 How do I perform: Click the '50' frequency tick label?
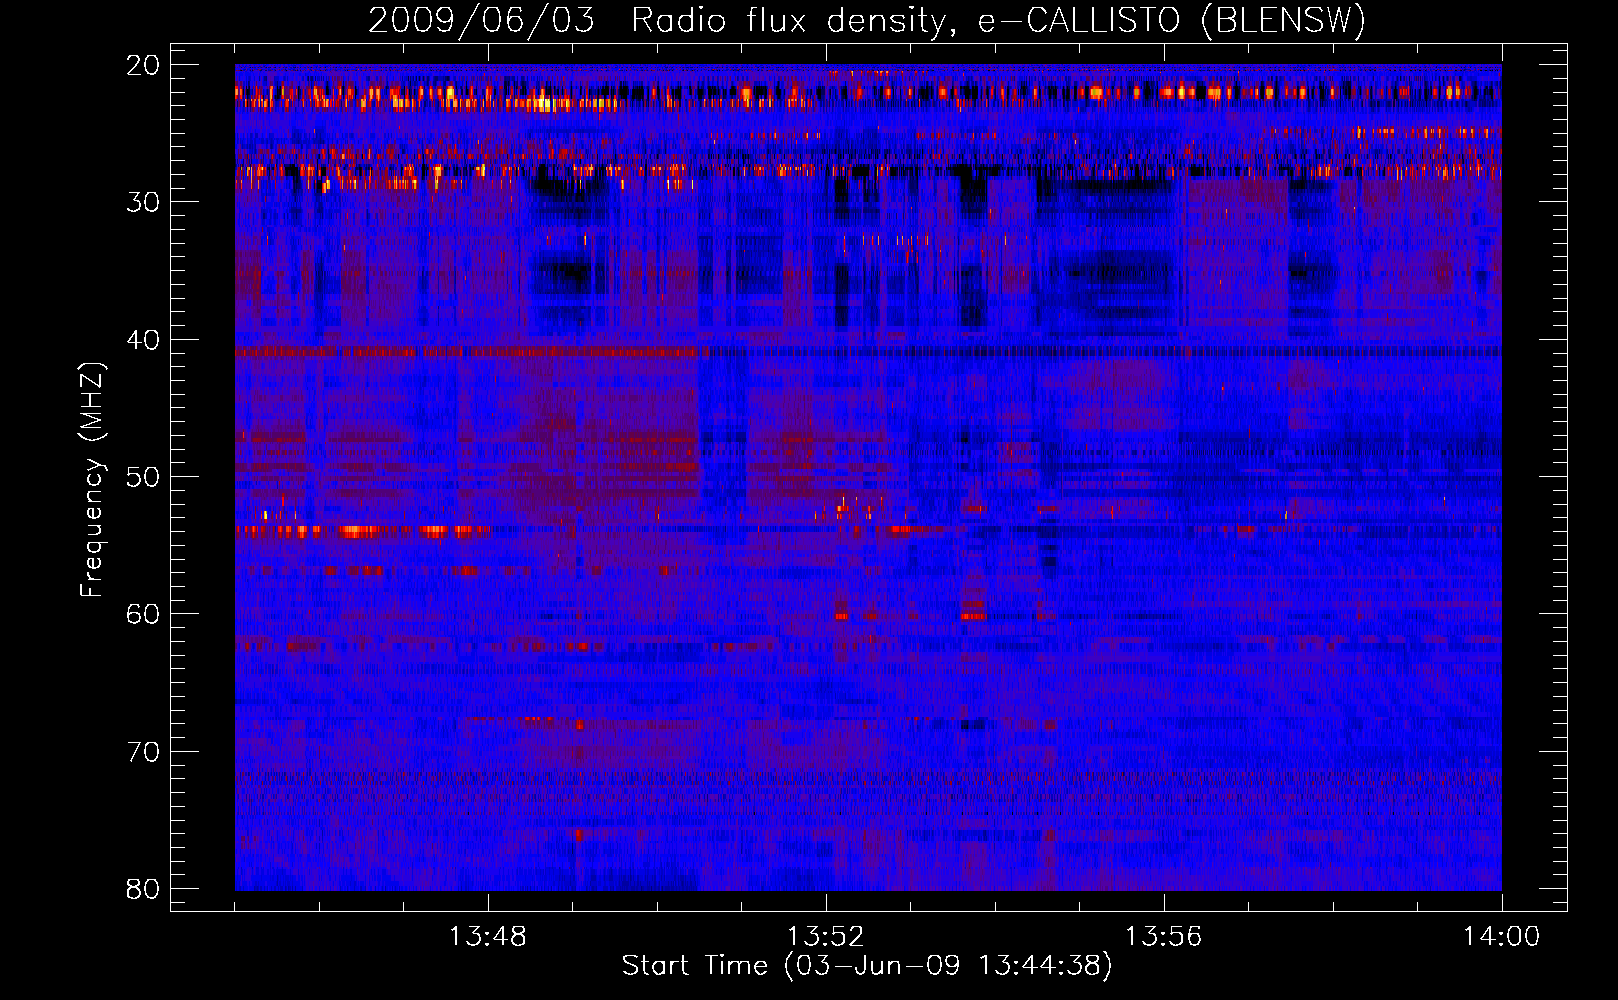143,477
